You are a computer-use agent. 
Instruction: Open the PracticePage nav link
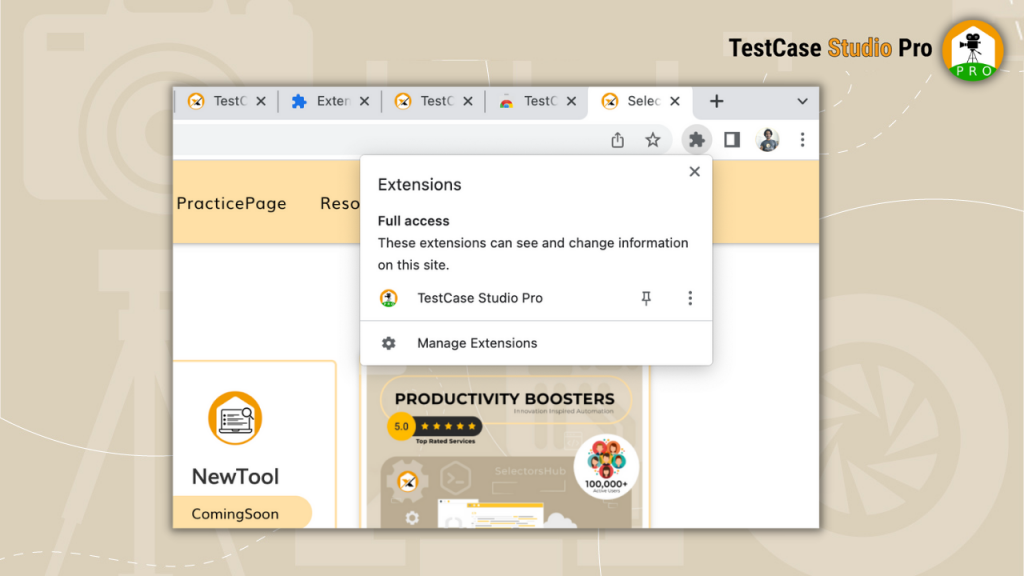[231, 203]
